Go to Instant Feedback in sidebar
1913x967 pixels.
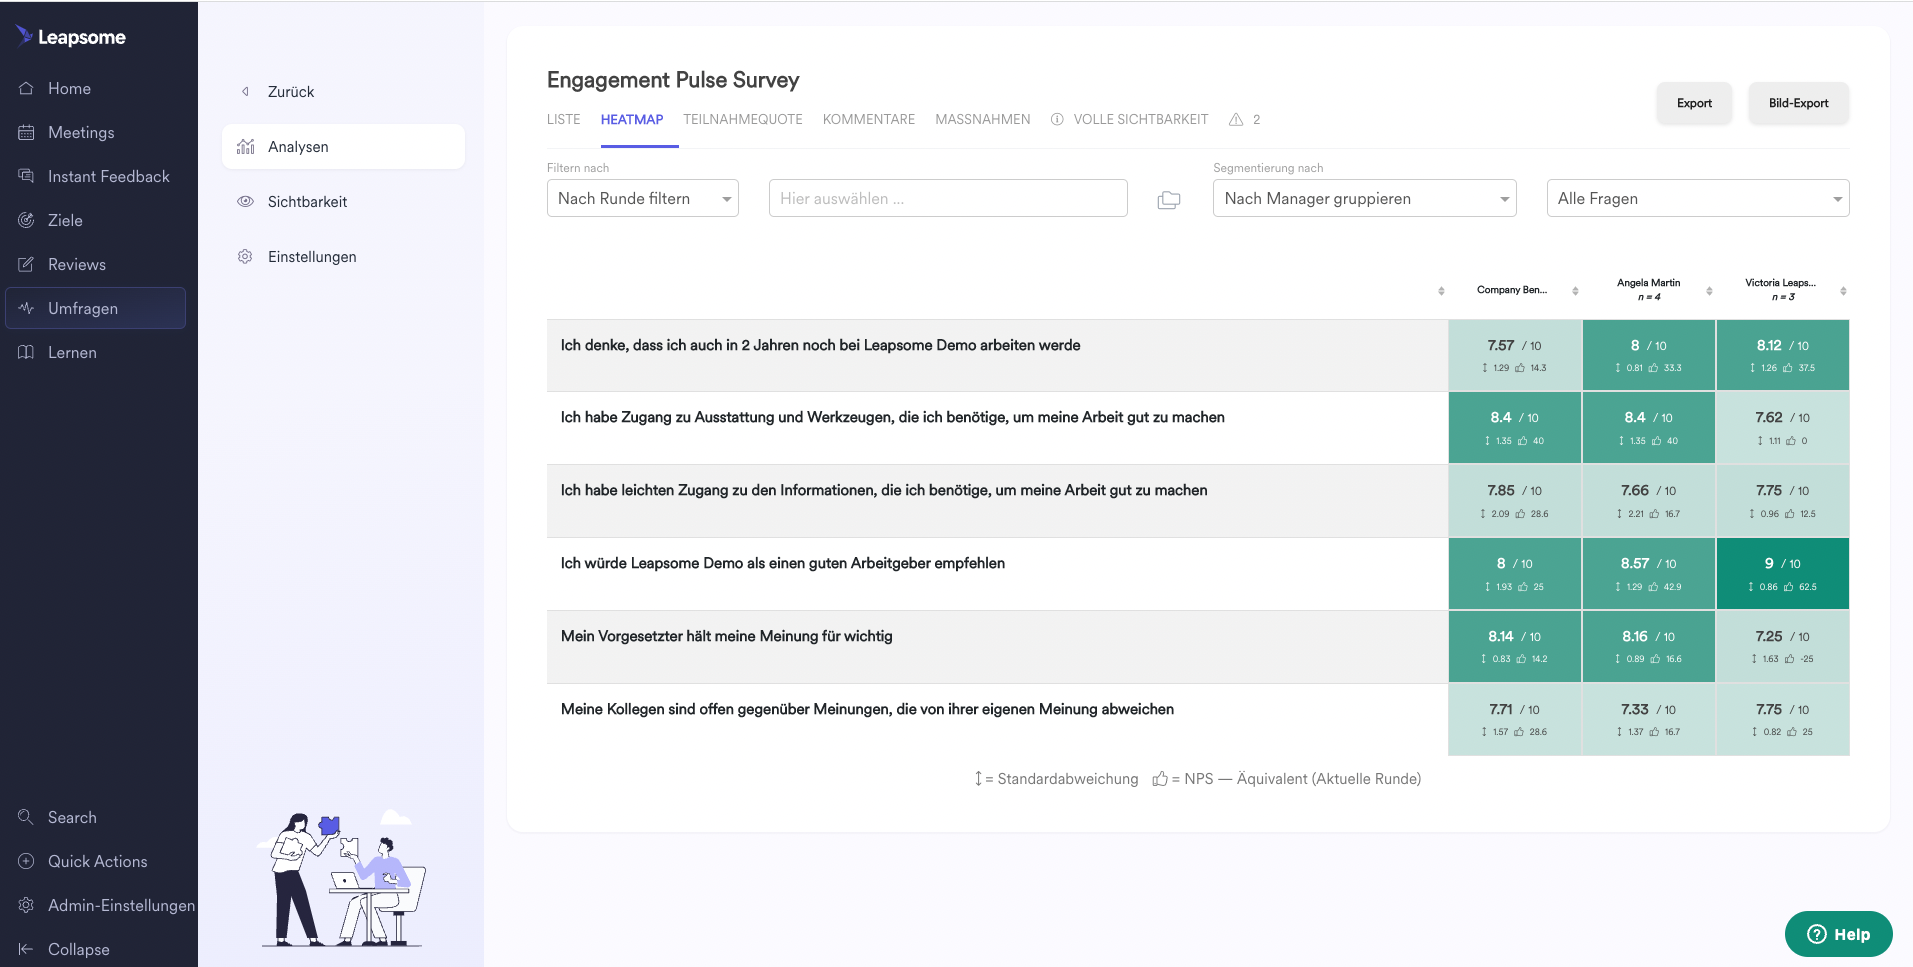(x=109, y=177)
